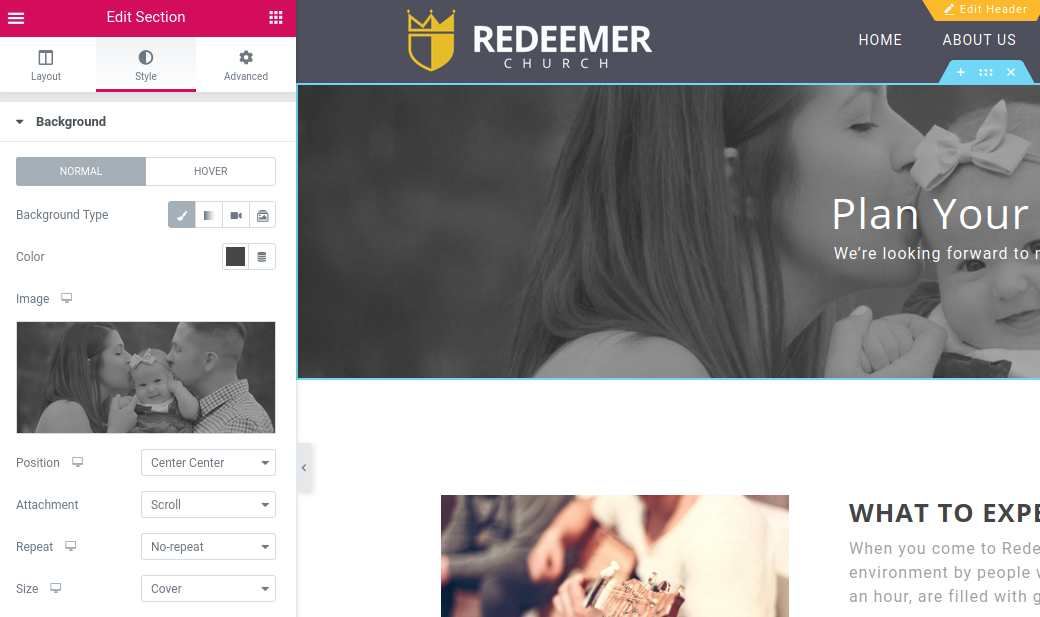Open the hamburger menu in Elementor panel
Screen dimensions: 1040x617
[x=16, y=18]
